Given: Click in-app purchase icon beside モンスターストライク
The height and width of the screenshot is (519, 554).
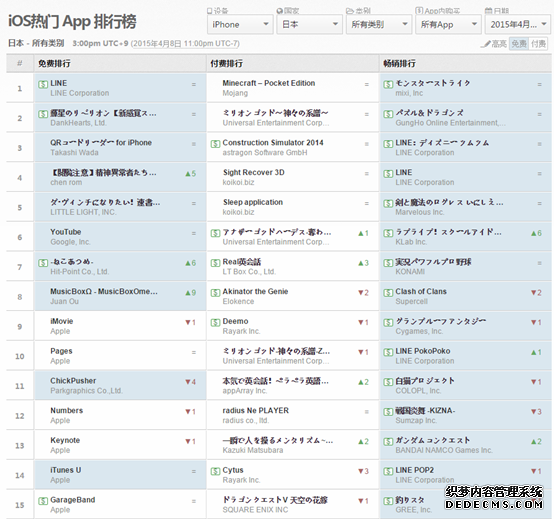Looking at the screenshot, I should [x=388, y=84].
